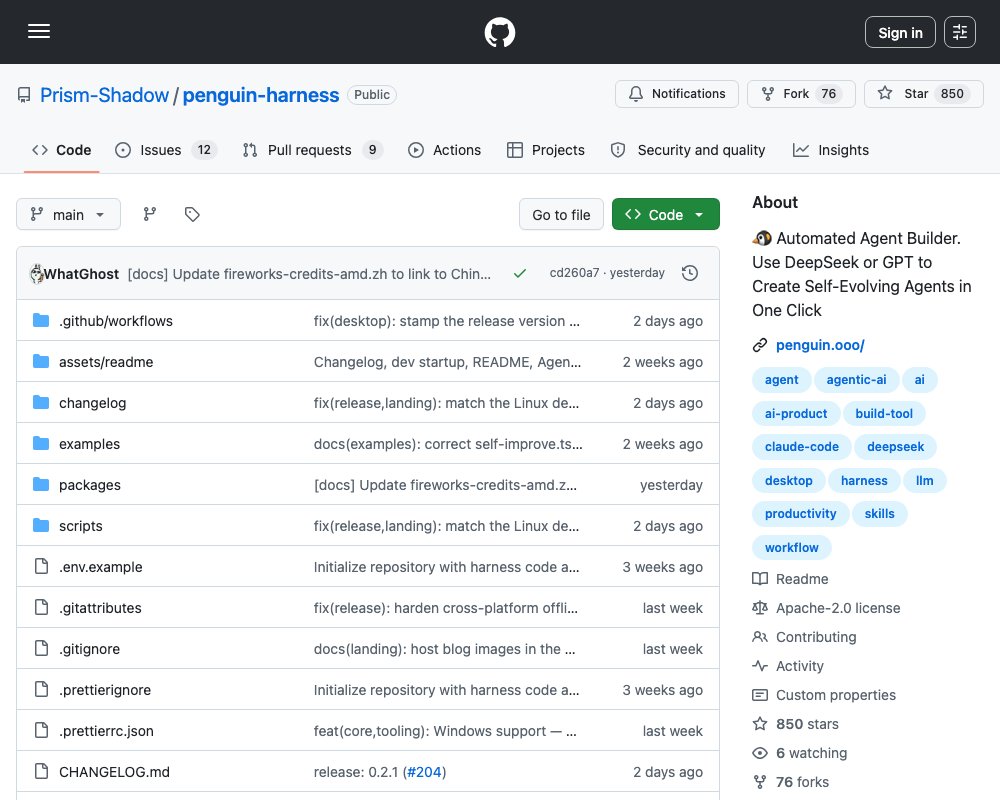Image resolution: width=1000 pixels, height=800 pixels.
Task: Open the Projects tab
Action: [x=546, y=150]
